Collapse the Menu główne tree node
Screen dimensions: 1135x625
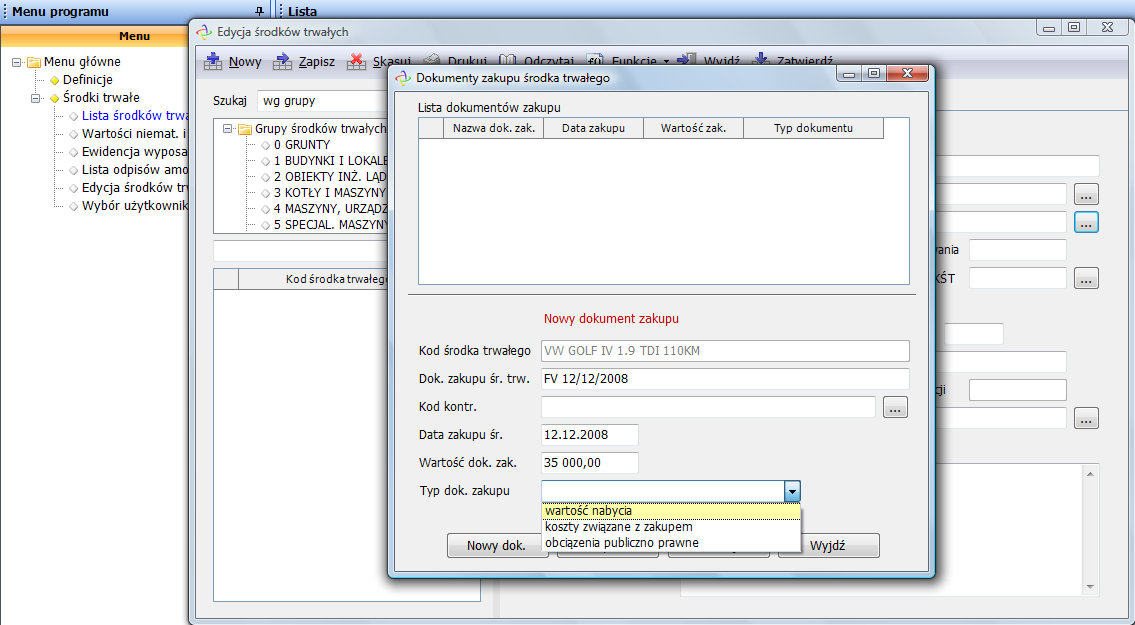(x=17, y=62)
